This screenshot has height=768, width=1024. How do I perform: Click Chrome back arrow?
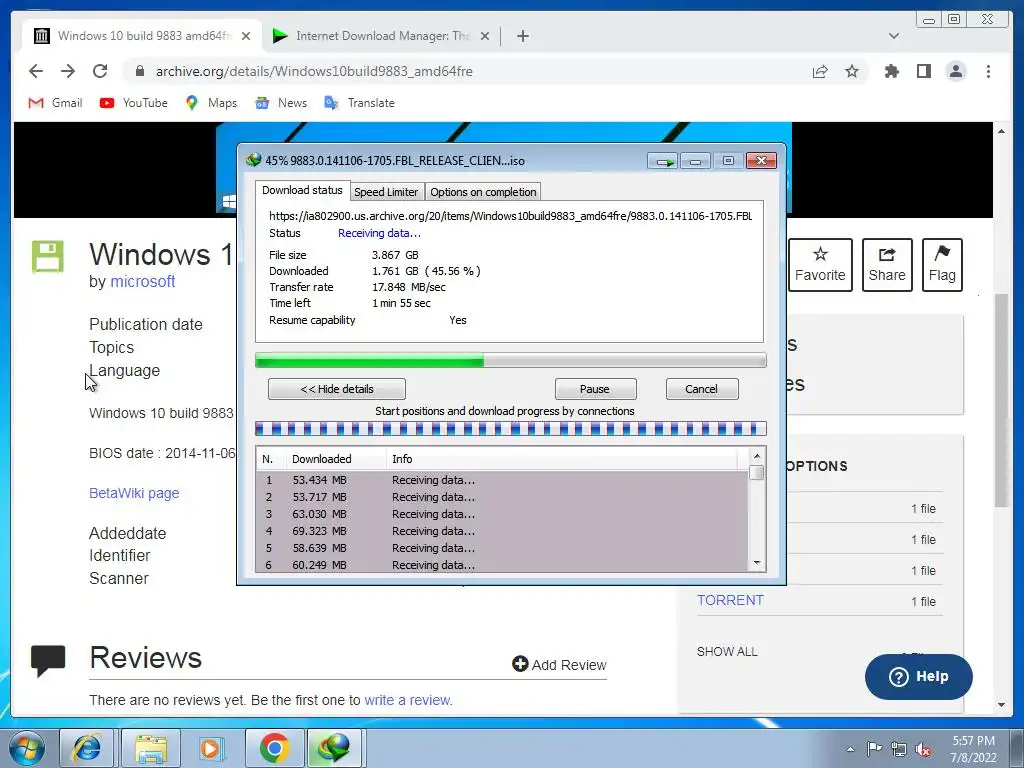click(36, 71)
